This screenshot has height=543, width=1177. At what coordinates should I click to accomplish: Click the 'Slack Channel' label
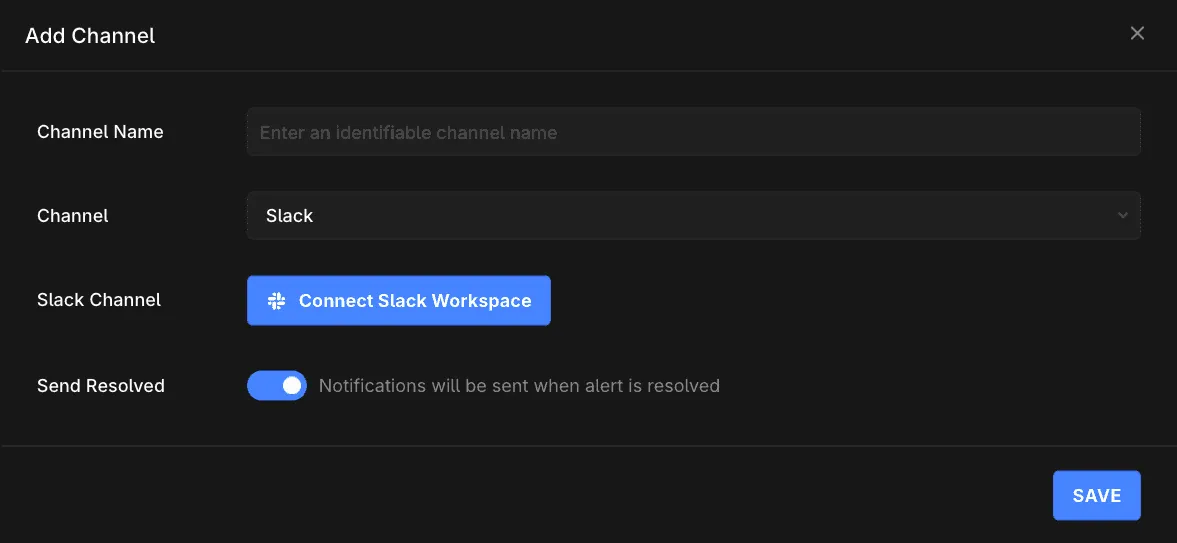pyautogui.click(x=99, y=300)
